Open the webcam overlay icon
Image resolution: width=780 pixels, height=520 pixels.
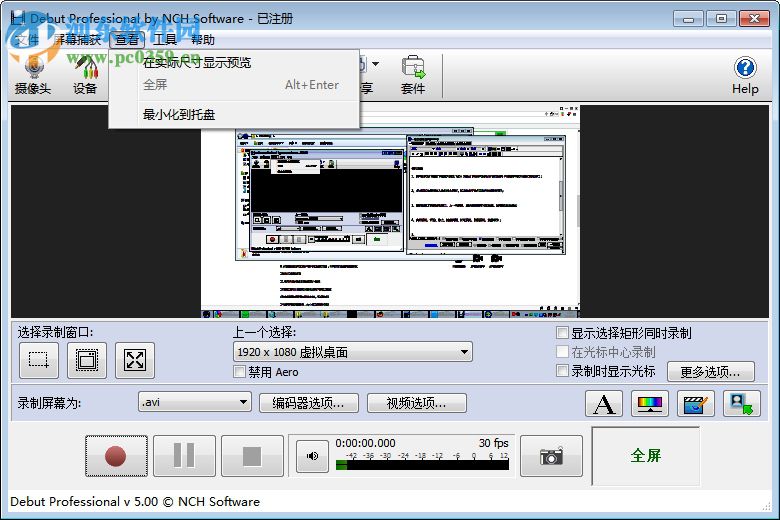[742, 404]
